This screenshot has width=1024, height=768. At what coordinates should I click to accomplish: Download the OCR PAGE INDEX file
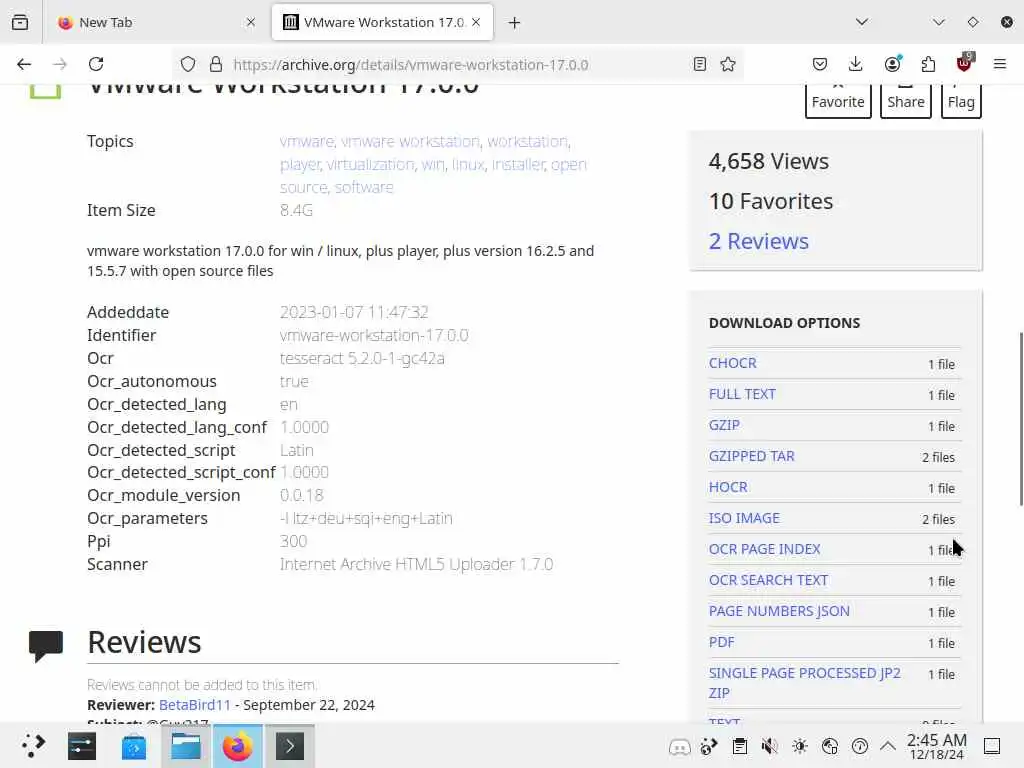(x=765, y=549)
